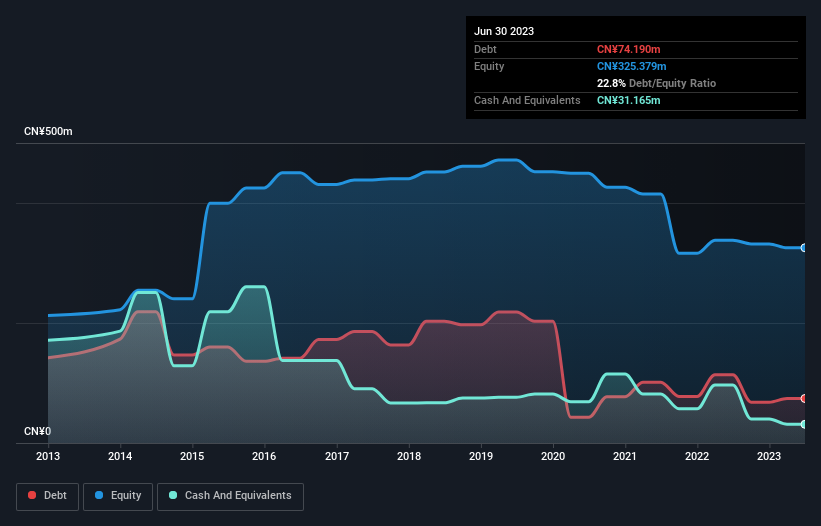Click the CN¥0 y-axis label
This screenshot has height=526, width=821.
pos(38,431)
